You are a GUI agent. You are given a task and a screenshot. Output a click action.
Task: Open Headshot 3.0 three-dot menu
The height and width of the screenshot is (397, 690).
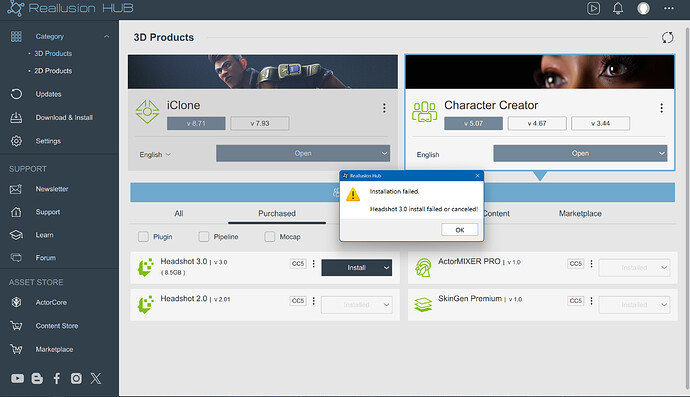tap(313, 263)
